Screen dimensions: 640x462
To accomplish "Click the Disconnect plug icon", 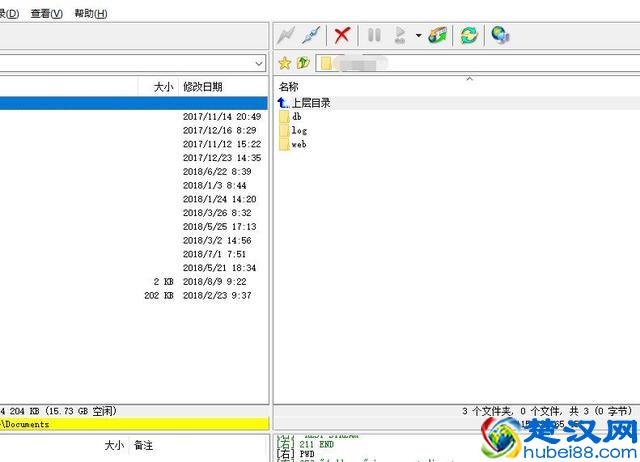I will (311, 35).
